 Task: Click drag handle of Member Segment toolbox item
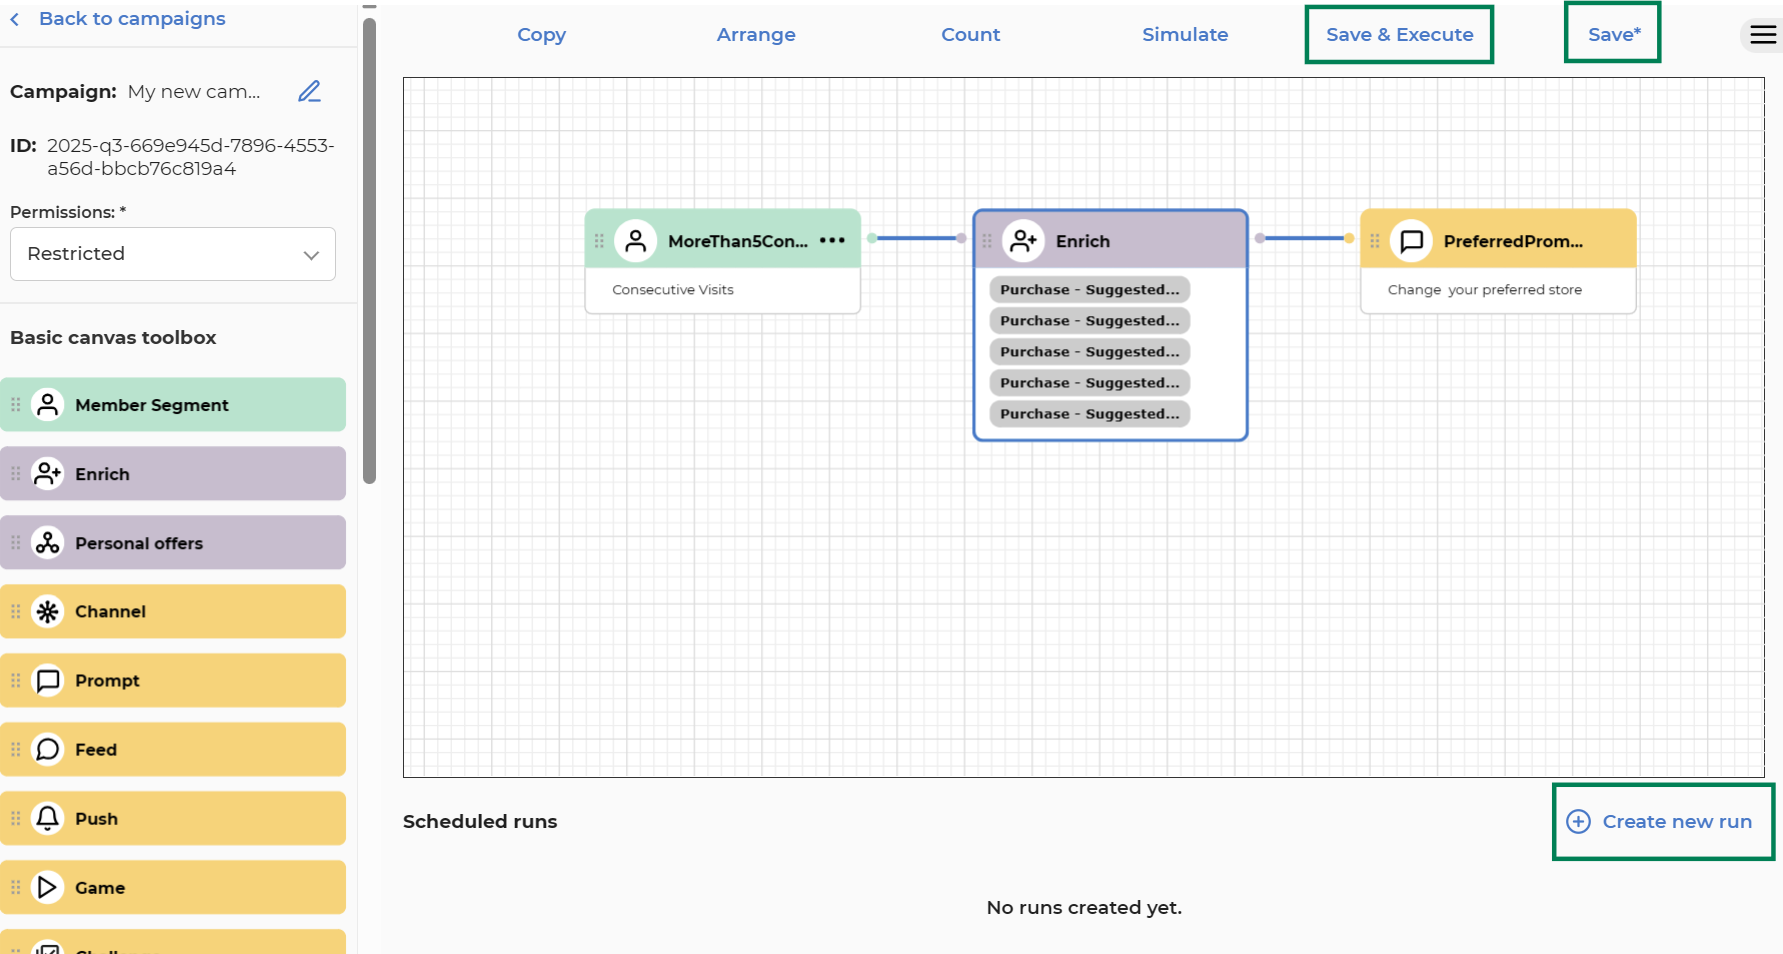tap(16, 405)
